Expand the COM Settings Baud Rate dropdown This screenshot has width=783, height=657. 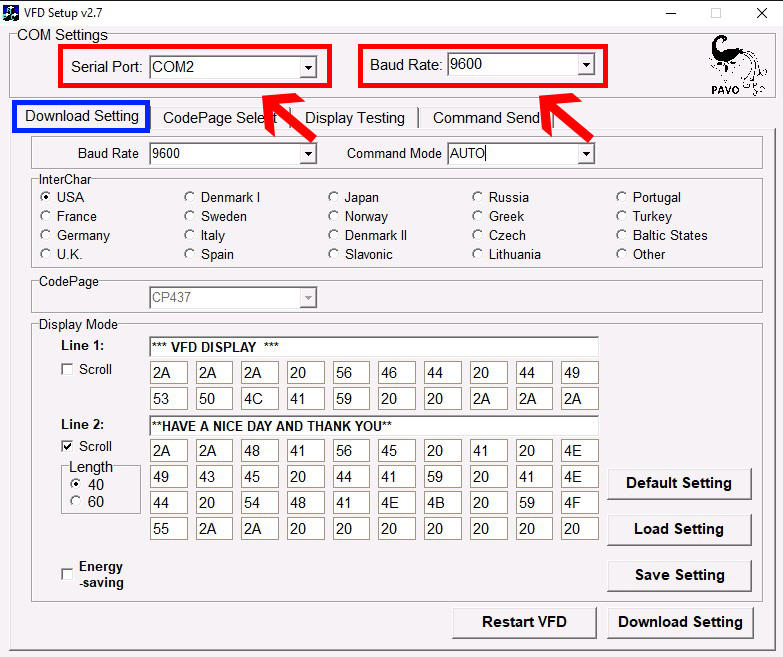point(586,66)
